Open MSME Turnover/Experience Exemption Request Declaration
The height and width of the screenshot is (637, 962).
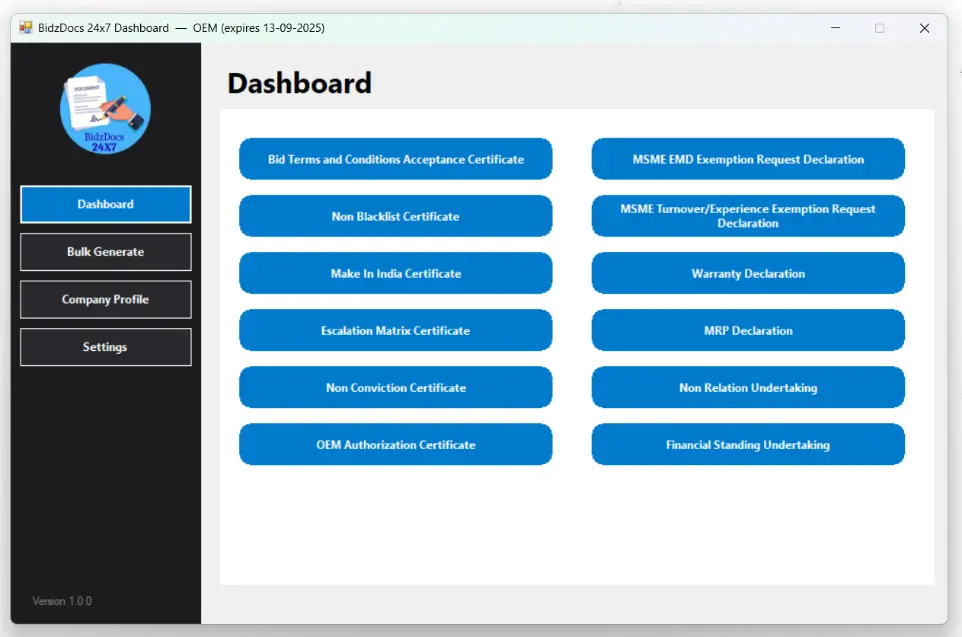pyautogui.click(x=748, y=216)
